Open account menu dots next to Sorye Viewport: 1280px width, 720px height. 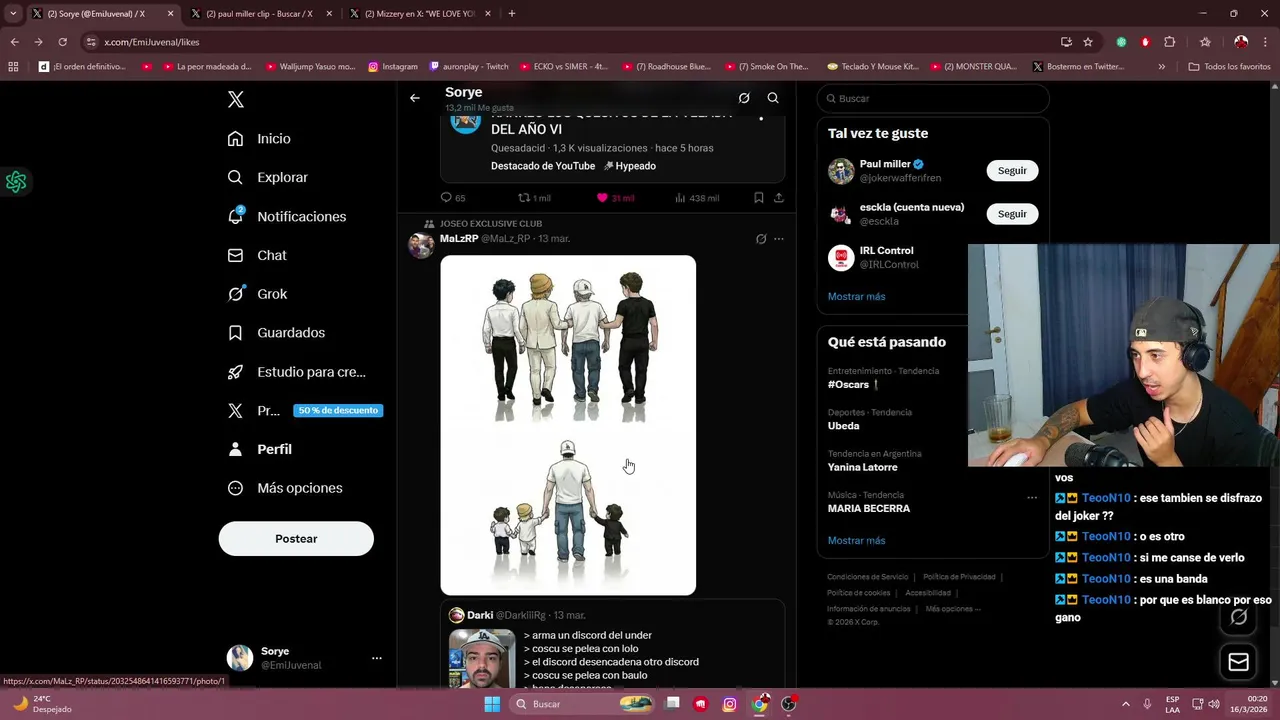click(377, 658)
